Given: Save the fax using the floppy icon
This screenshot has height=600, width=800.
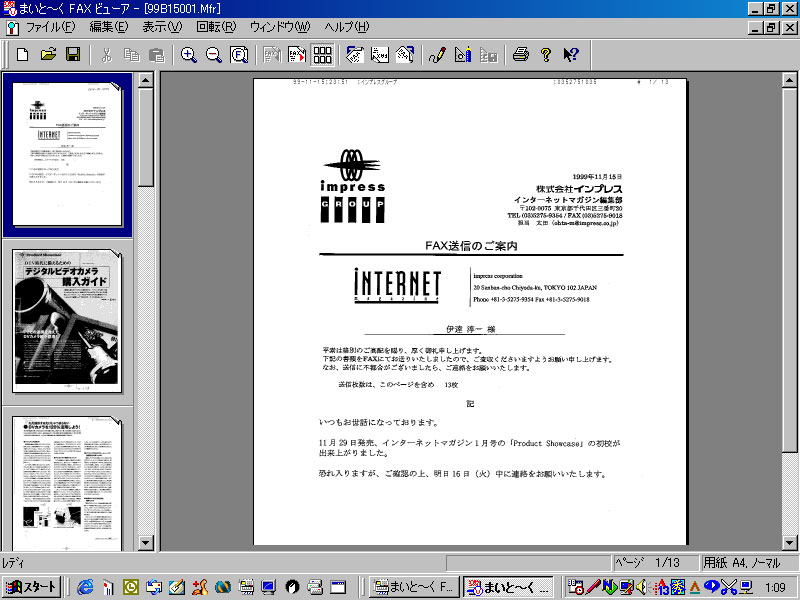Looking at the screenshot, I should click(x=73, y=55).
